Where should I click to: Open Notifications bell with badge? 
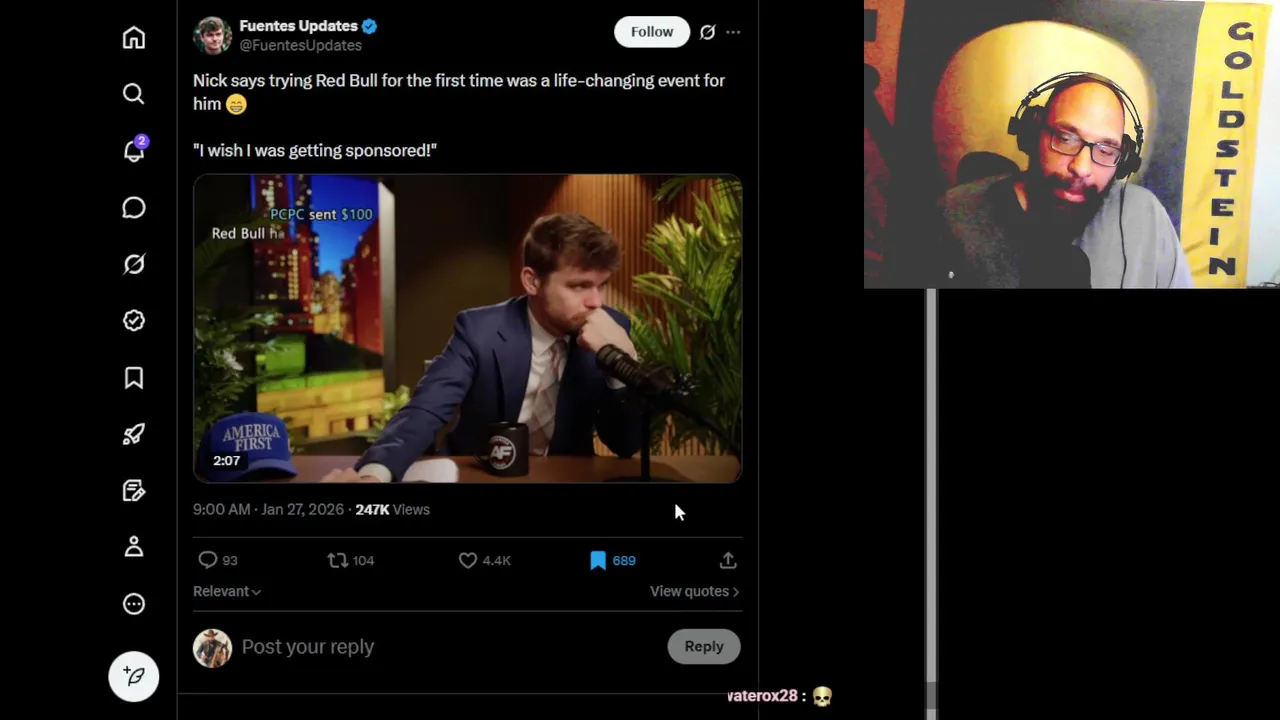pyautogui.click(x=134, y=151)
